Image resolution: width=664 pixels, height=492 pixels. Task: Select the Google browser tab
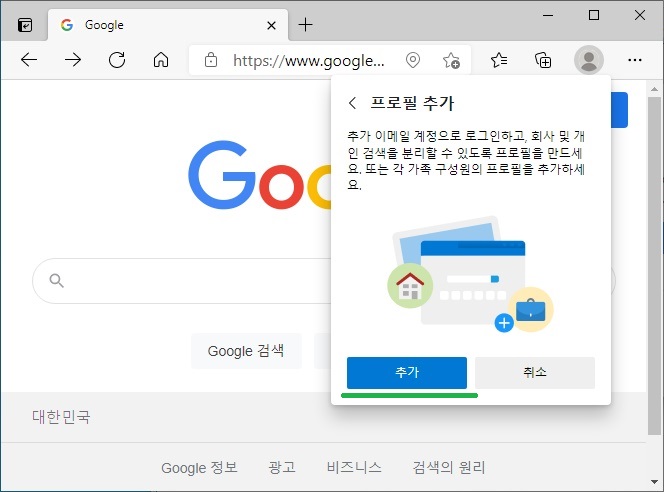[x=168, y=25]
